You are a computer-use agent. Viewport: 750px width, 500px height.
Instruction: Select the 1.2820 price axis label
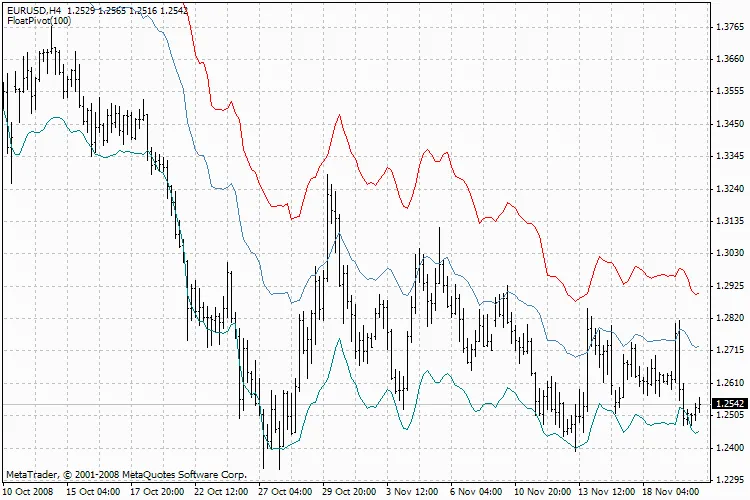pos(729,318)
